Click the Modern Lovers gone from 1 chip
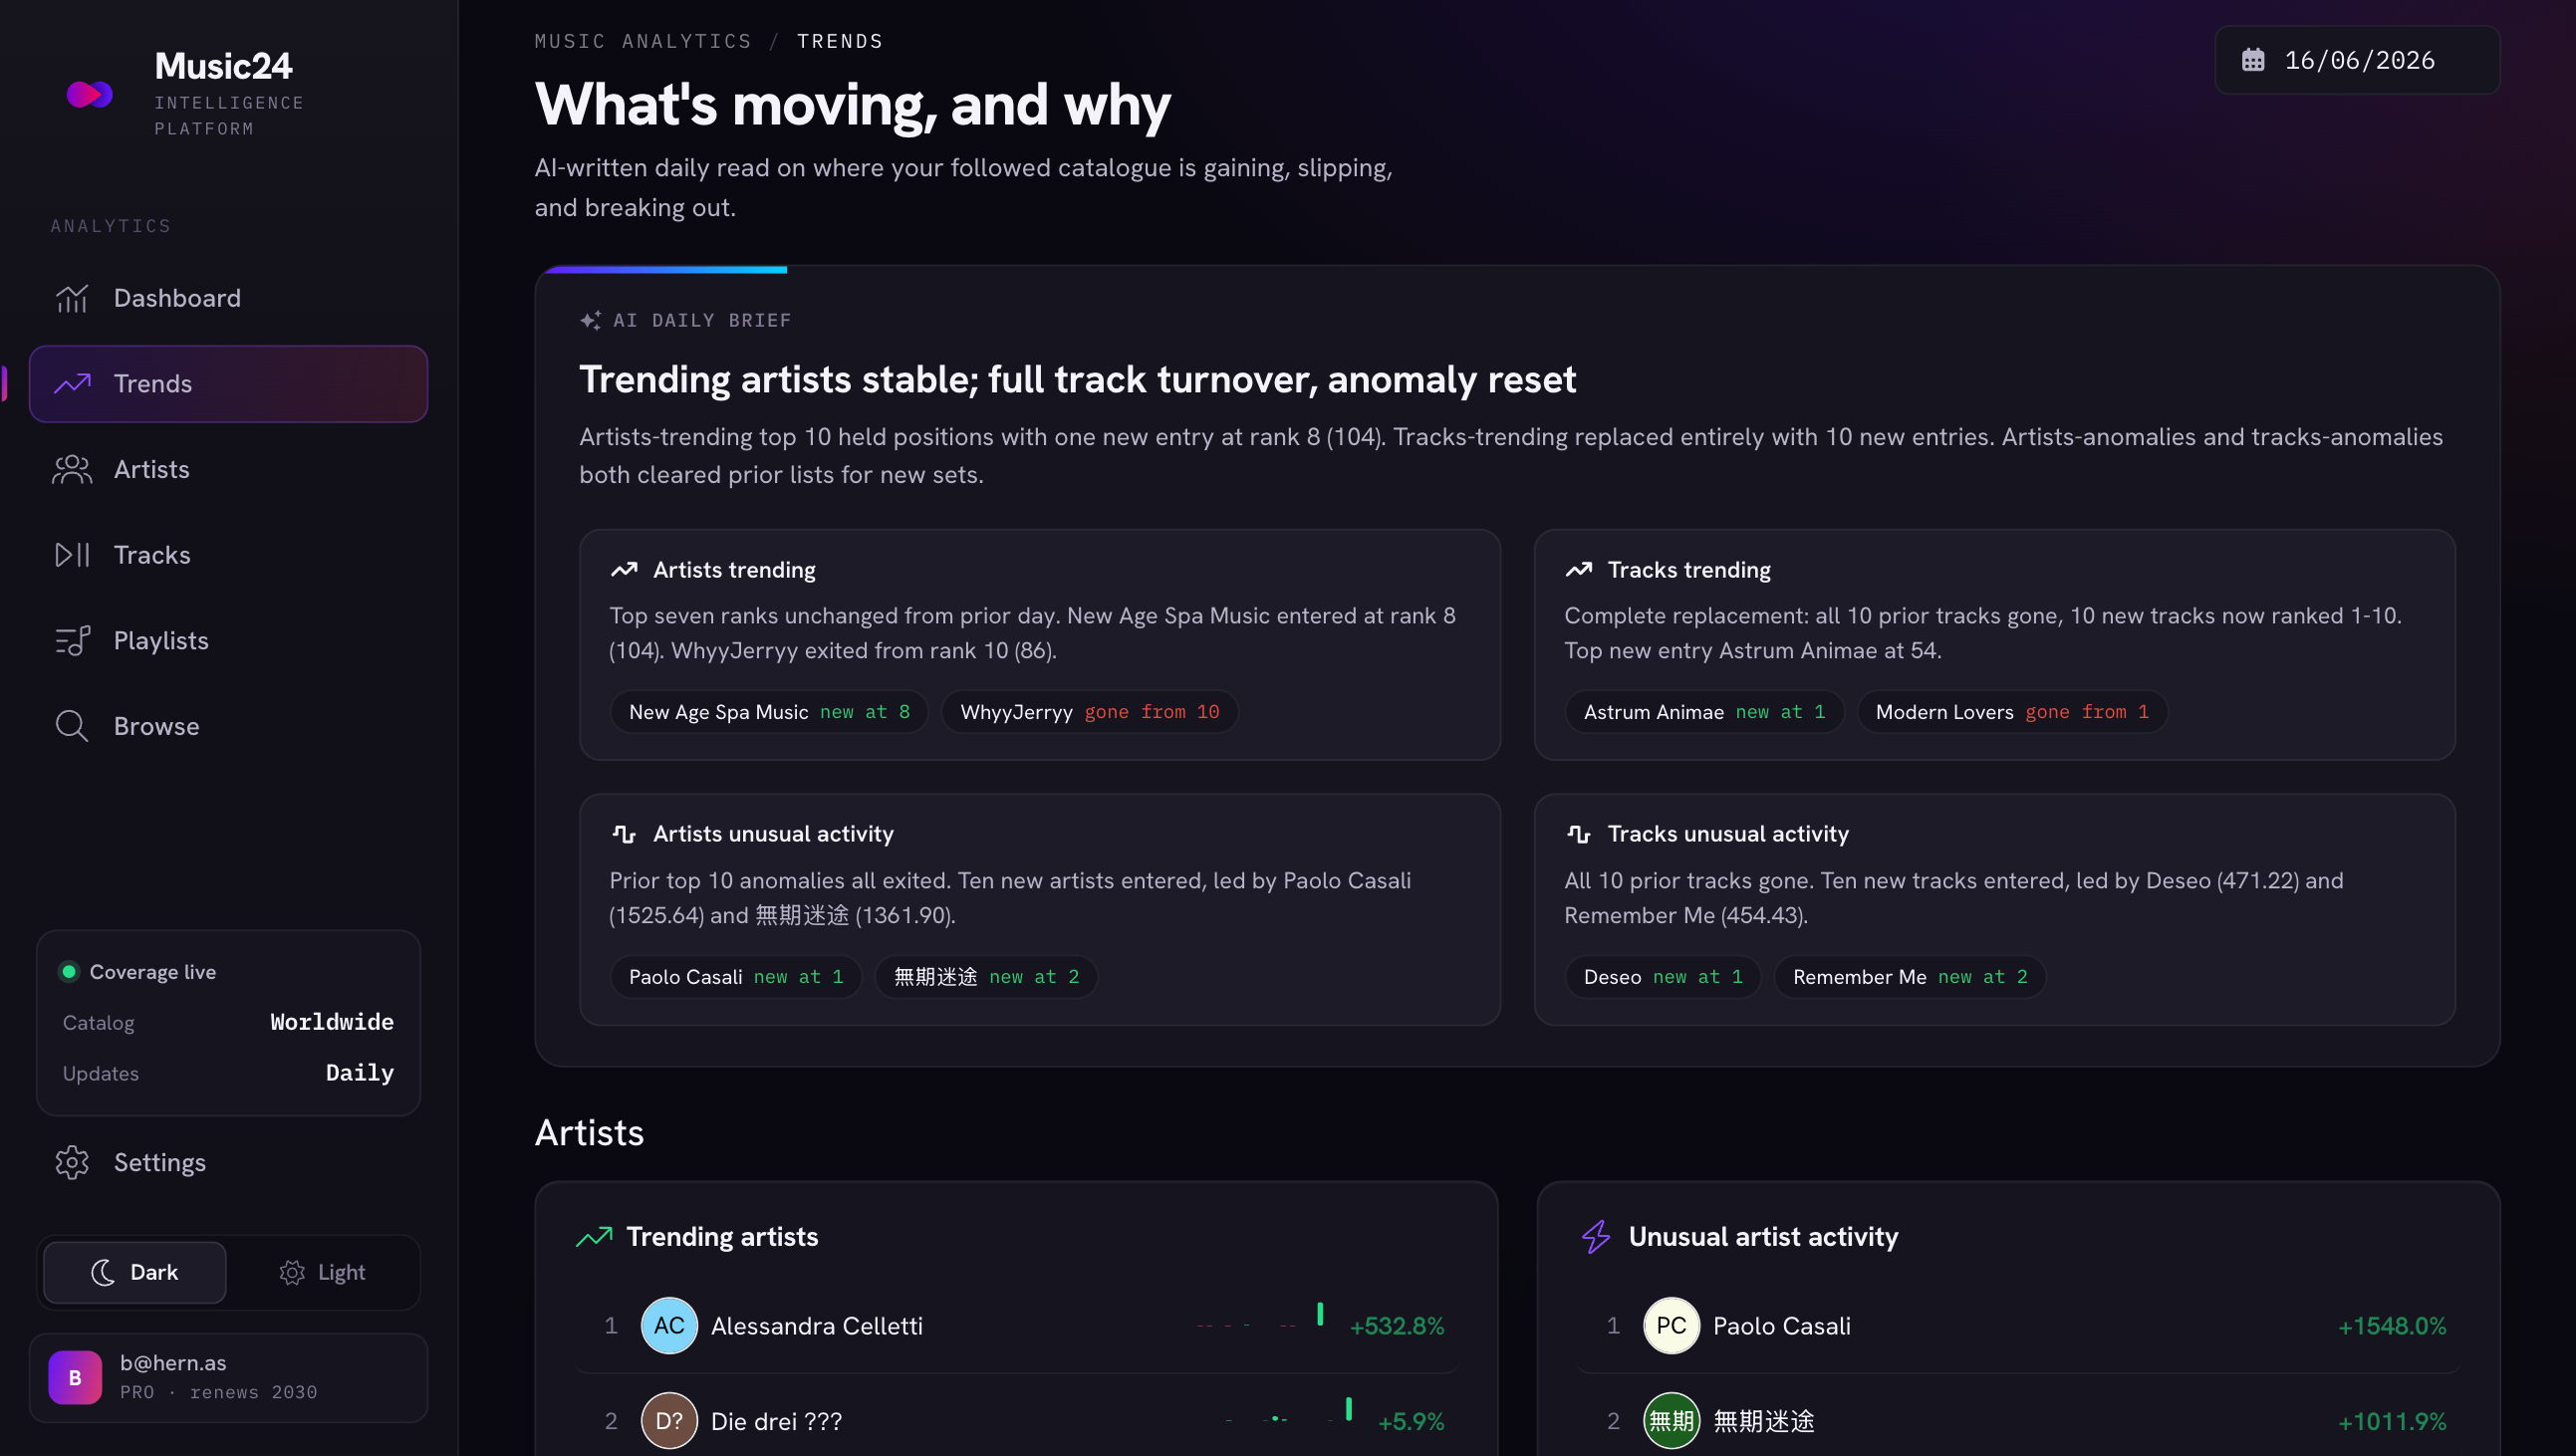The image size is (2576, 1456). (2012, 712)
